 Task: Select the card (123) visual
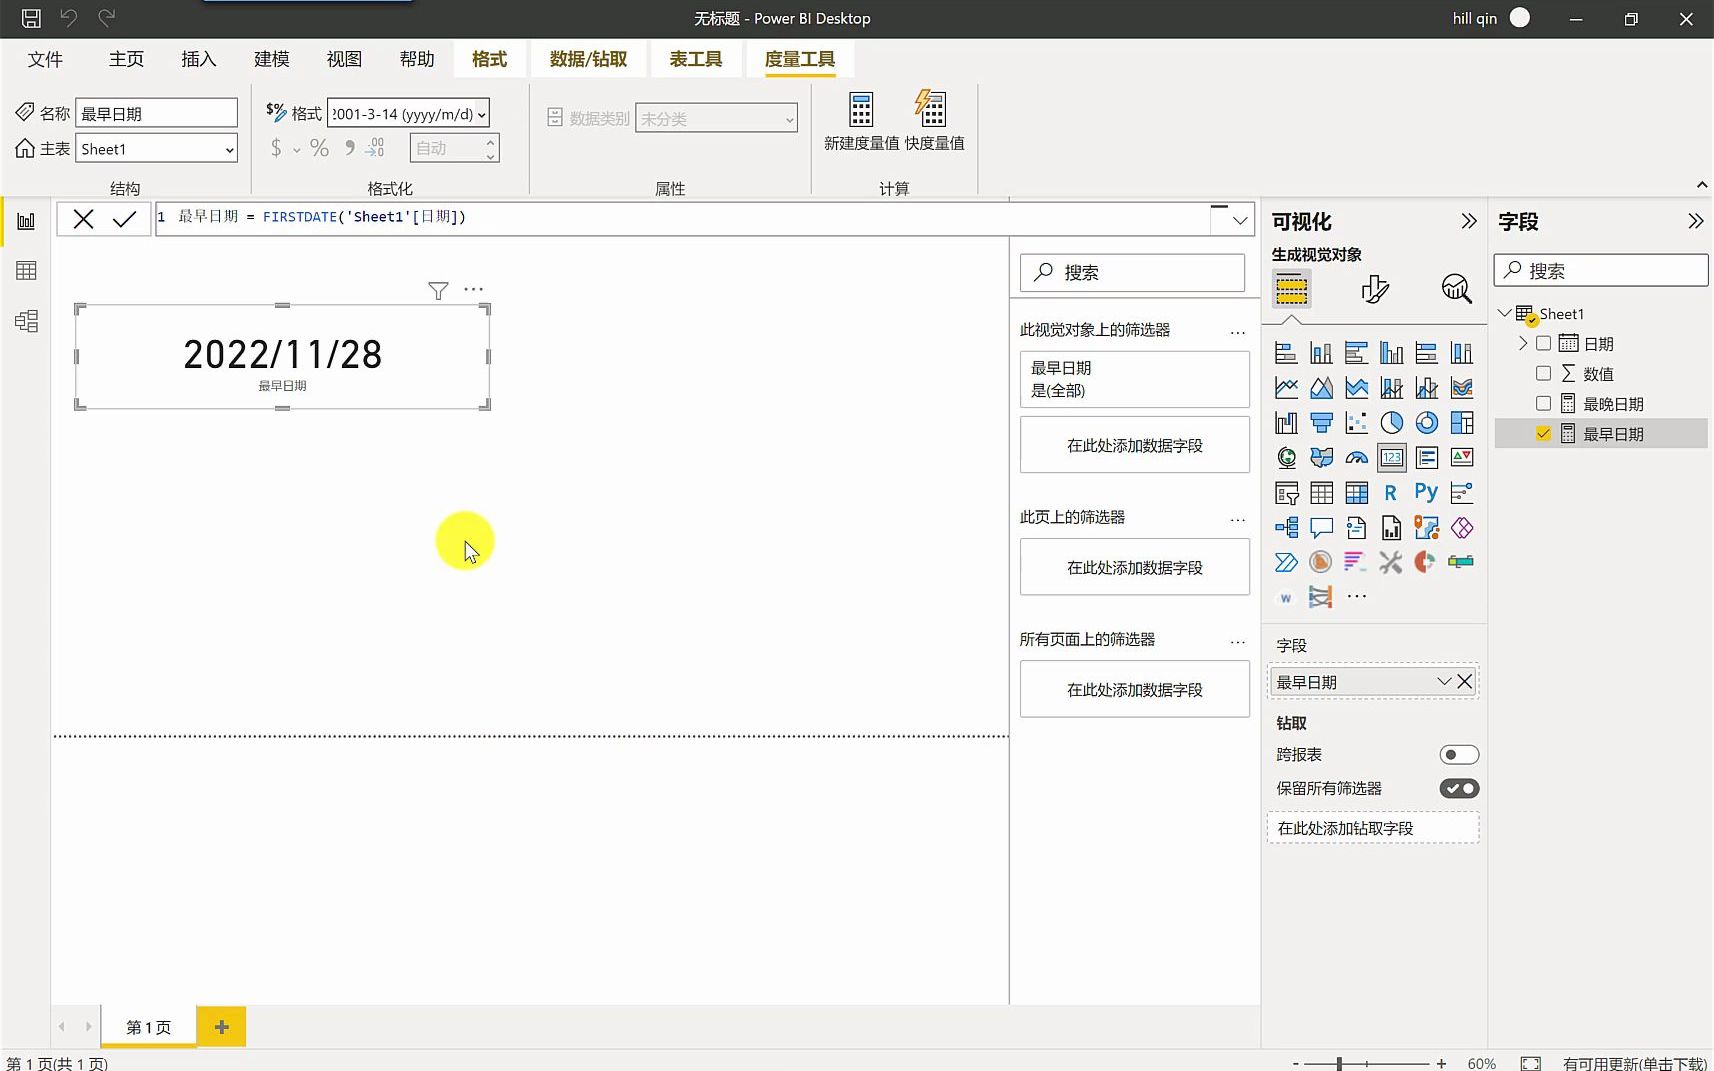point(1391,458)
